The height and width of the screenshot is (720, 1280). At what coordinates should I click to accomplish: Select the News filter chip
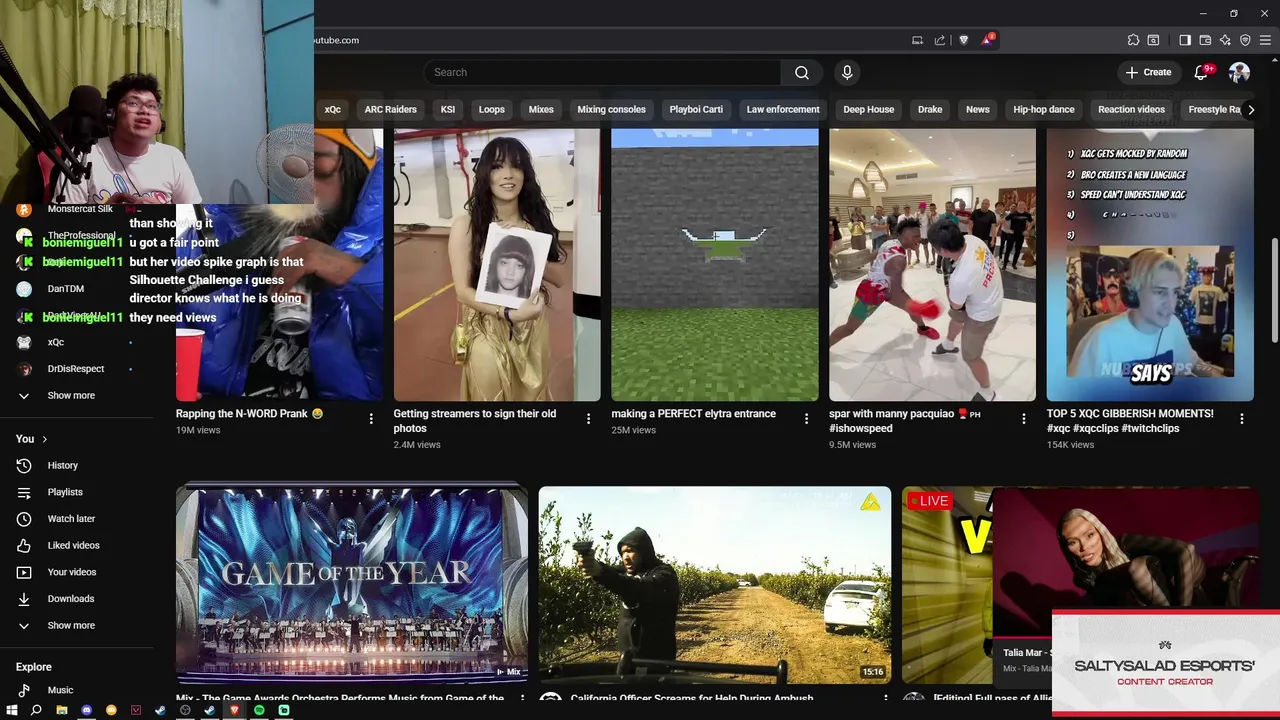(x=977, y=109)
